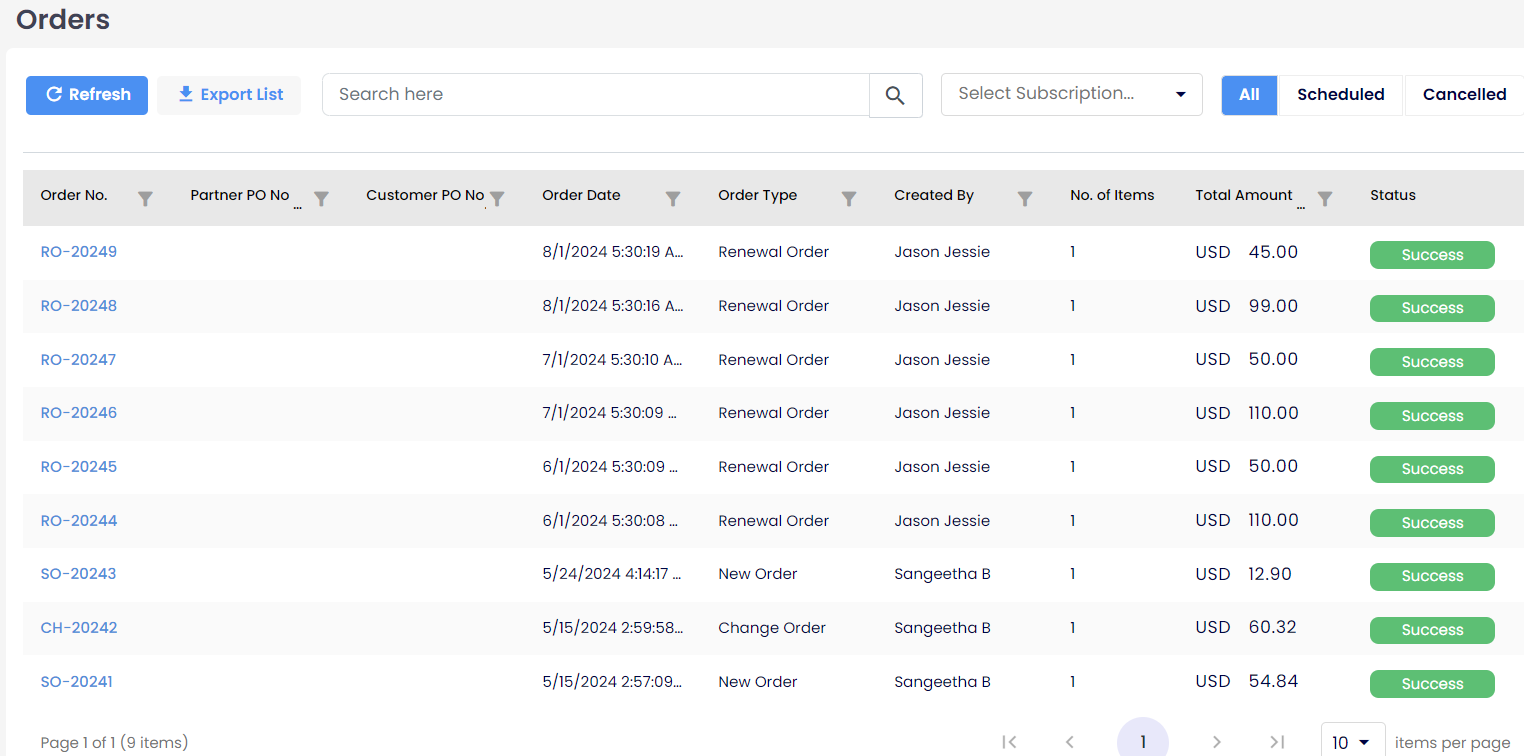Click amount 54.84 cell

1273,681
